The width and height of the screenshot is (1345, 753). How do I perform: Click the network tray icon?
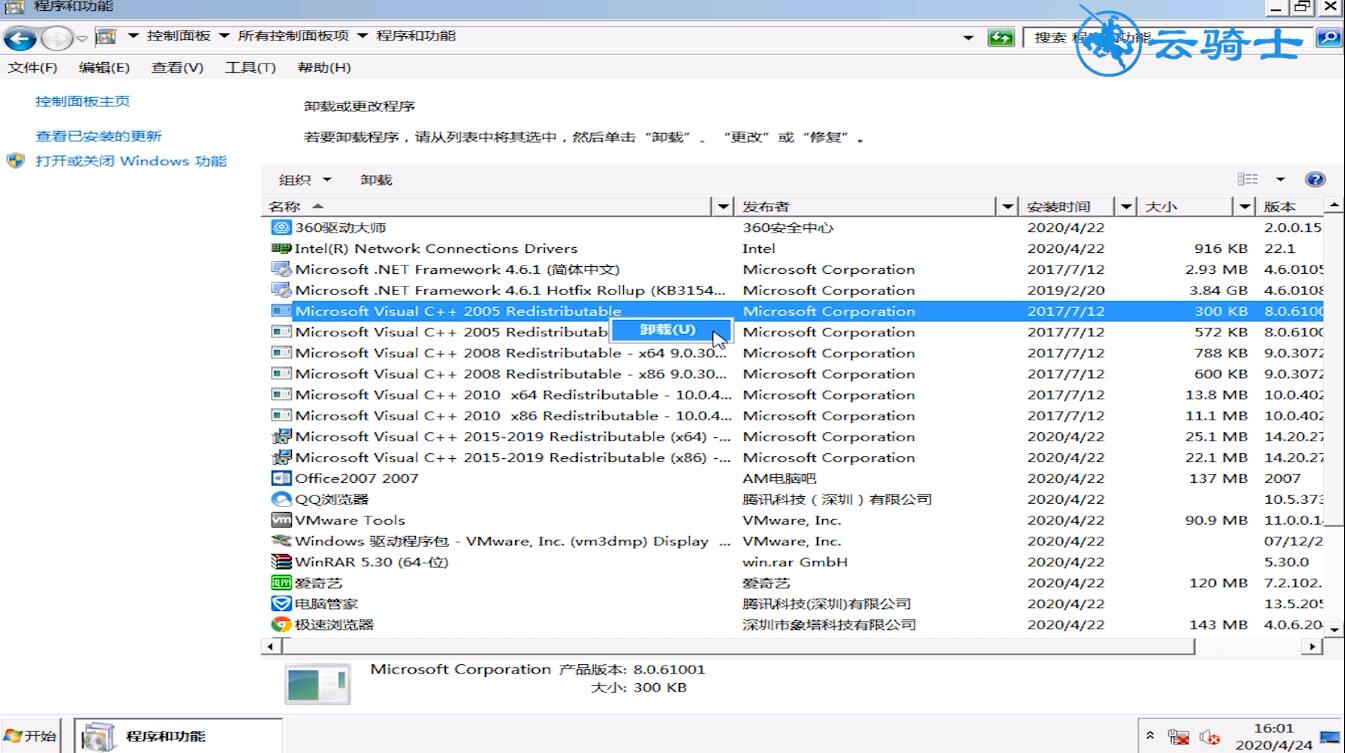[1179, 738]
